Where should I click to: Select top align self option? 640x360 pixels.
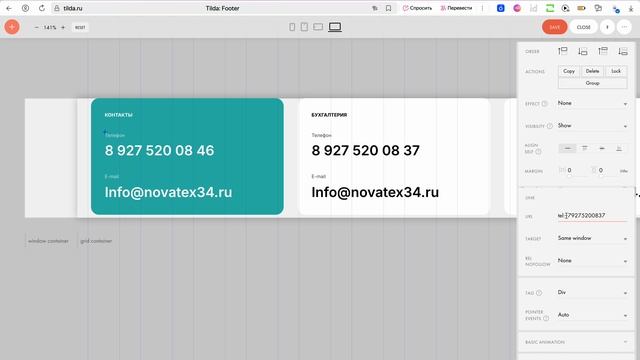point(584,148)
